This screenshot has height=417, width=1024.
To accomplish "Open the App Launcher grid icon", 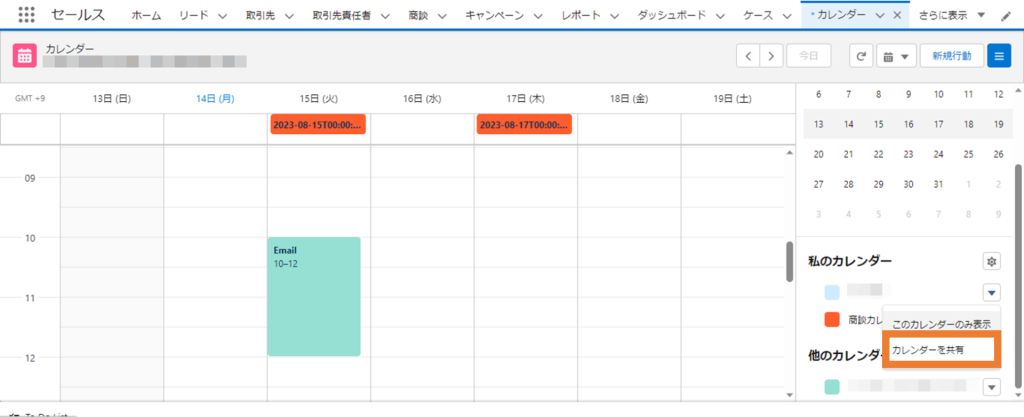I will (27, 15).
